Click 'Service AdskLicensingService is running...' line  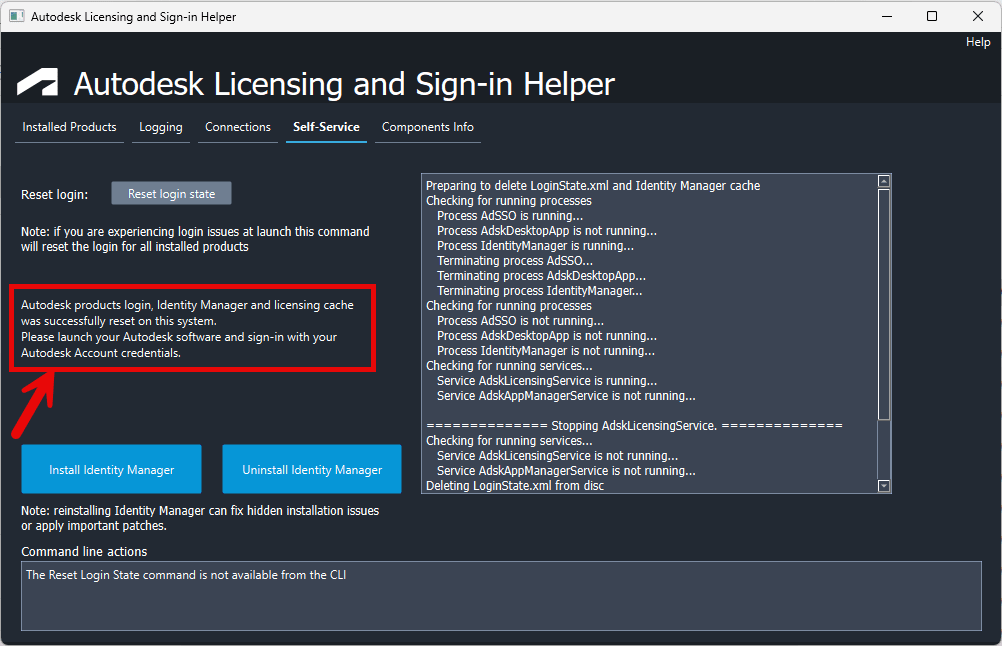click(x=546, y=381)
